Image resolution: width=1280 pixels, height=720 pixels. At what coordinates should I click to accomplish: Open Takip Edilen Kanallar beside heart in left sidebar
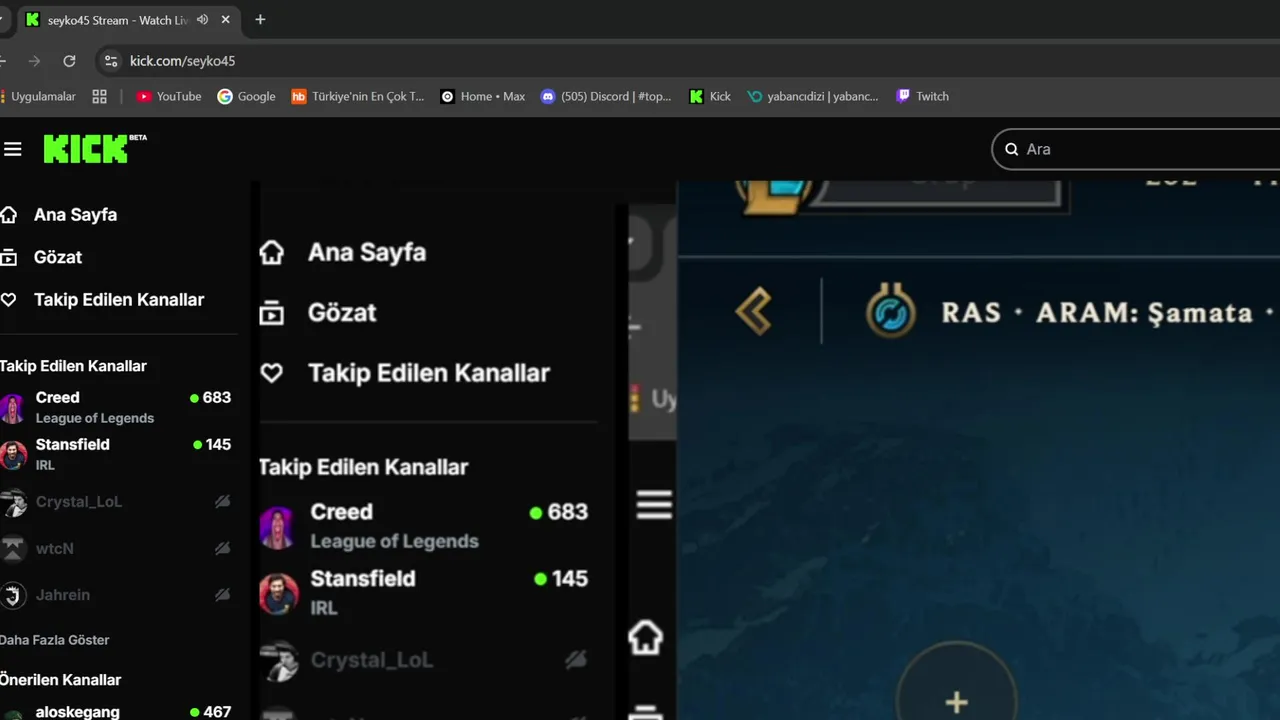coord(118,300)
